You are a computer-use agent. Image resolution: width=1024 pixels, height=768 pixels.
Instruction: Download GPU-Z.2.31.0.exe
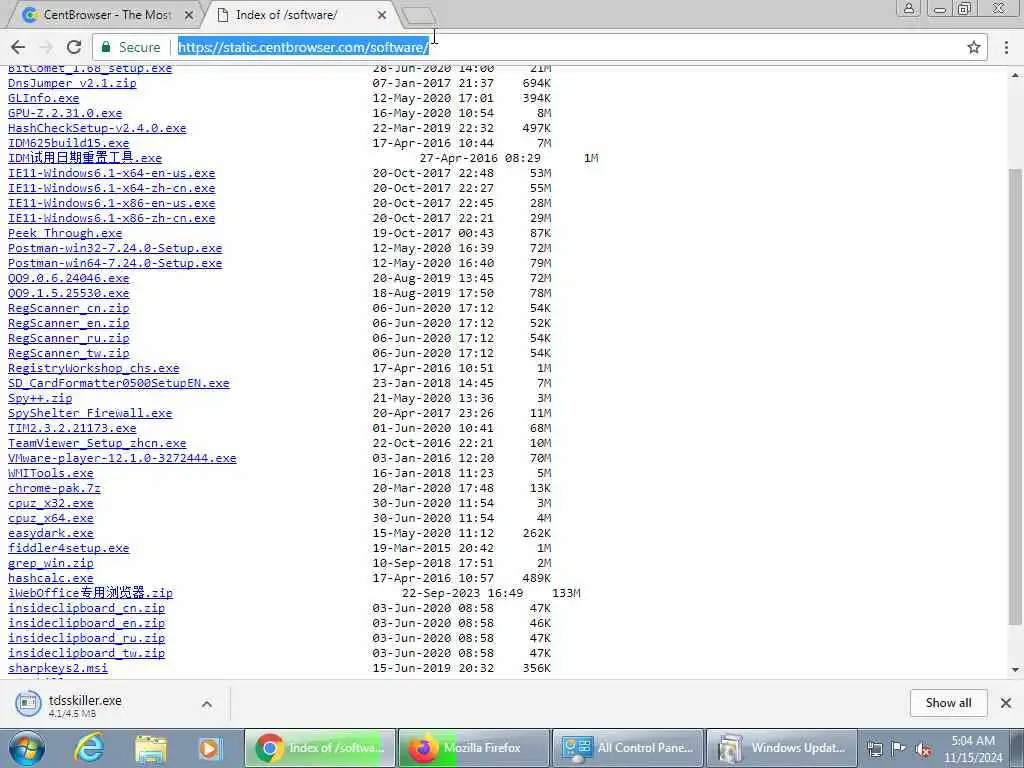65,113
